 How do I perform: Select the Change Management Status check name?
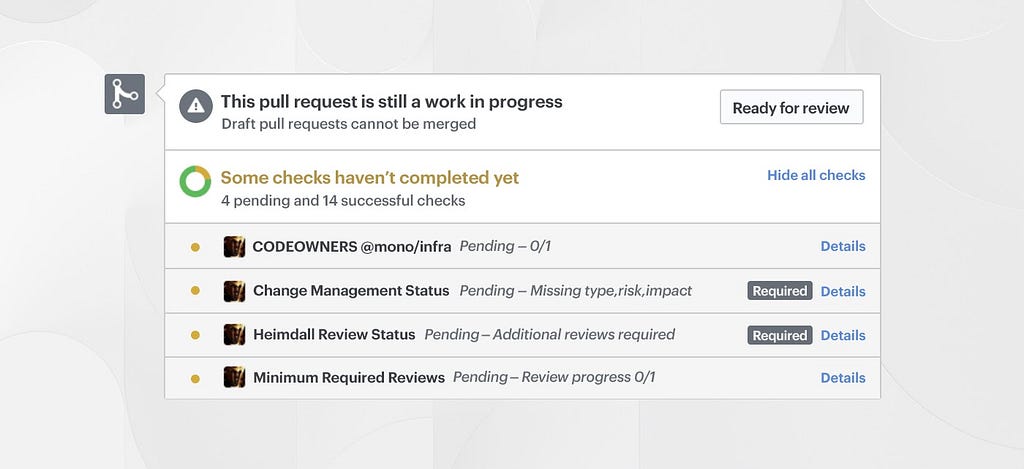pyautogui.click(x=351, y=291)
